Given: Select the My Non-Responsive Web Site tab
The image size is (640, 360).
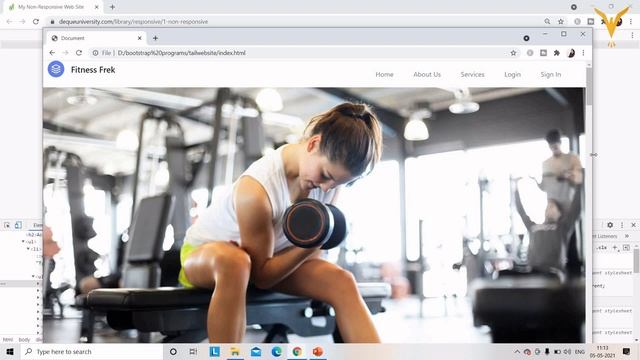Looking at the screenshot, I should tap(53, 7).
